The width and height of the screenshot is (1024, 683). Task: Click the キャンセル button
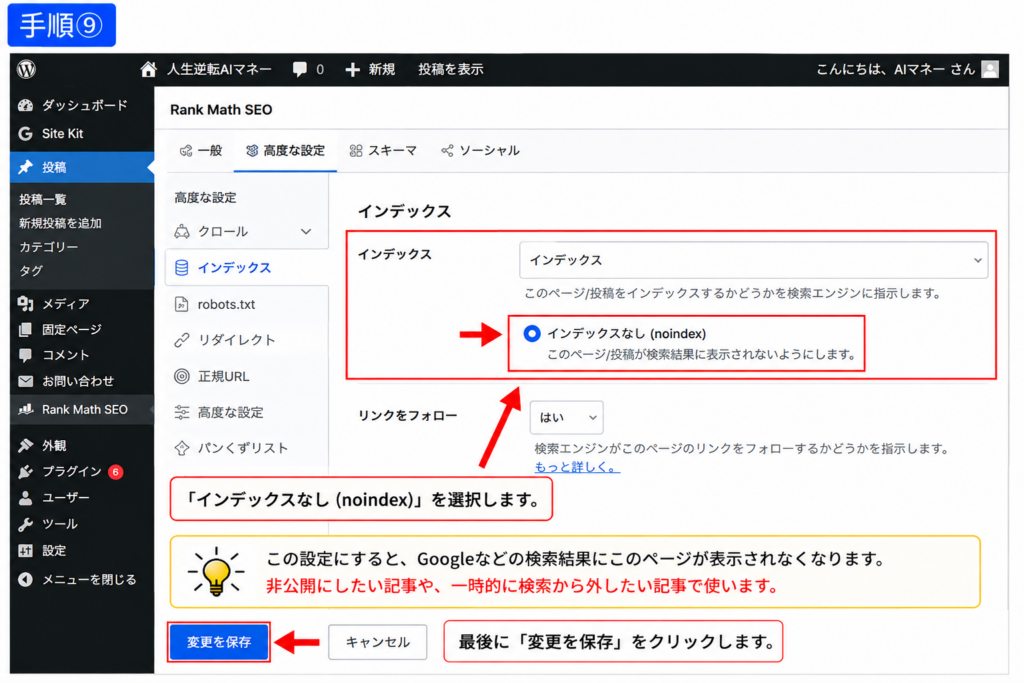coord(377,643)
